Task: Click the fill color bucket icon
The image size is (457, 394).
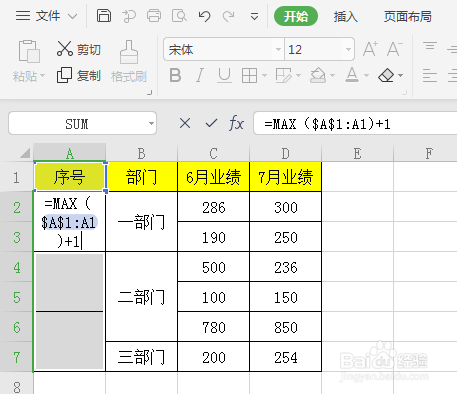Action: 318,75
